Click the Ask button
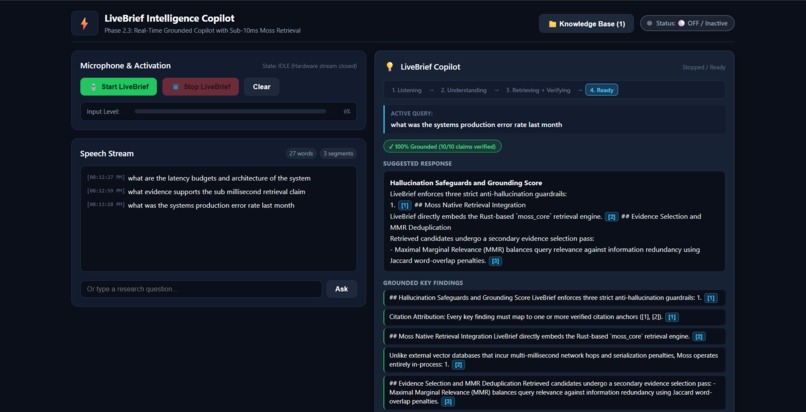The image size is (806, 412). pyautogui.click(x=341, y=289)
